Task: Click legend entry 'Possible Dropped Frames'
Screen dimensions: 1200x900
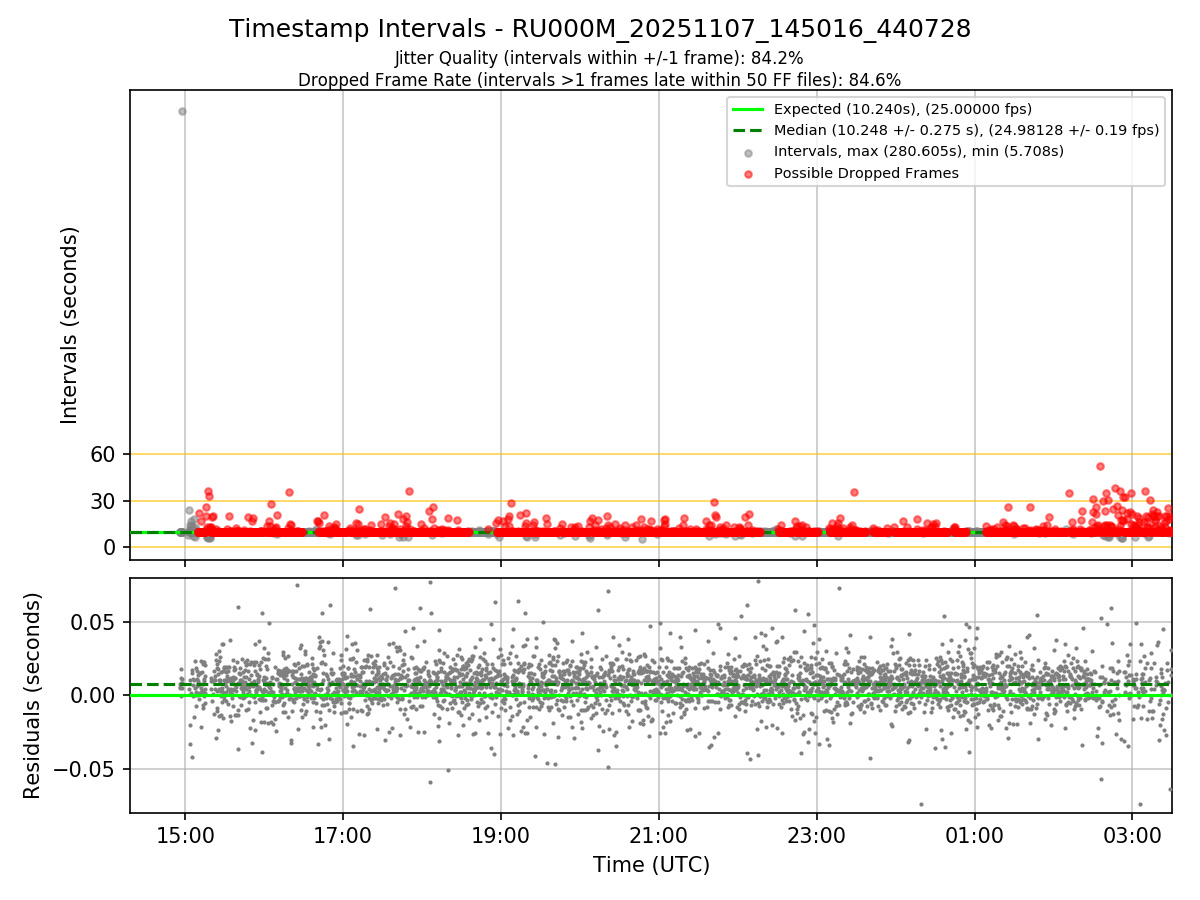Action: 866,173
